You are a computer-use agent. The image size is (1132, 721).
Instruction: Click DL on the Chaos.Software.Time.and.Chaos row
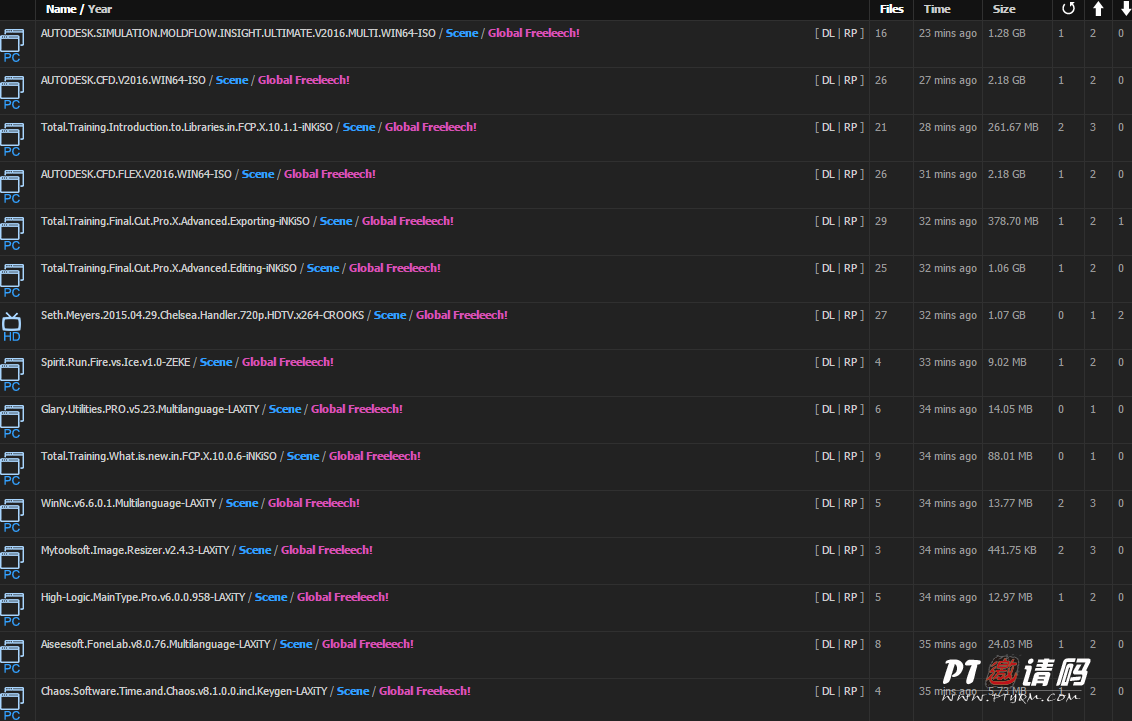828,691
